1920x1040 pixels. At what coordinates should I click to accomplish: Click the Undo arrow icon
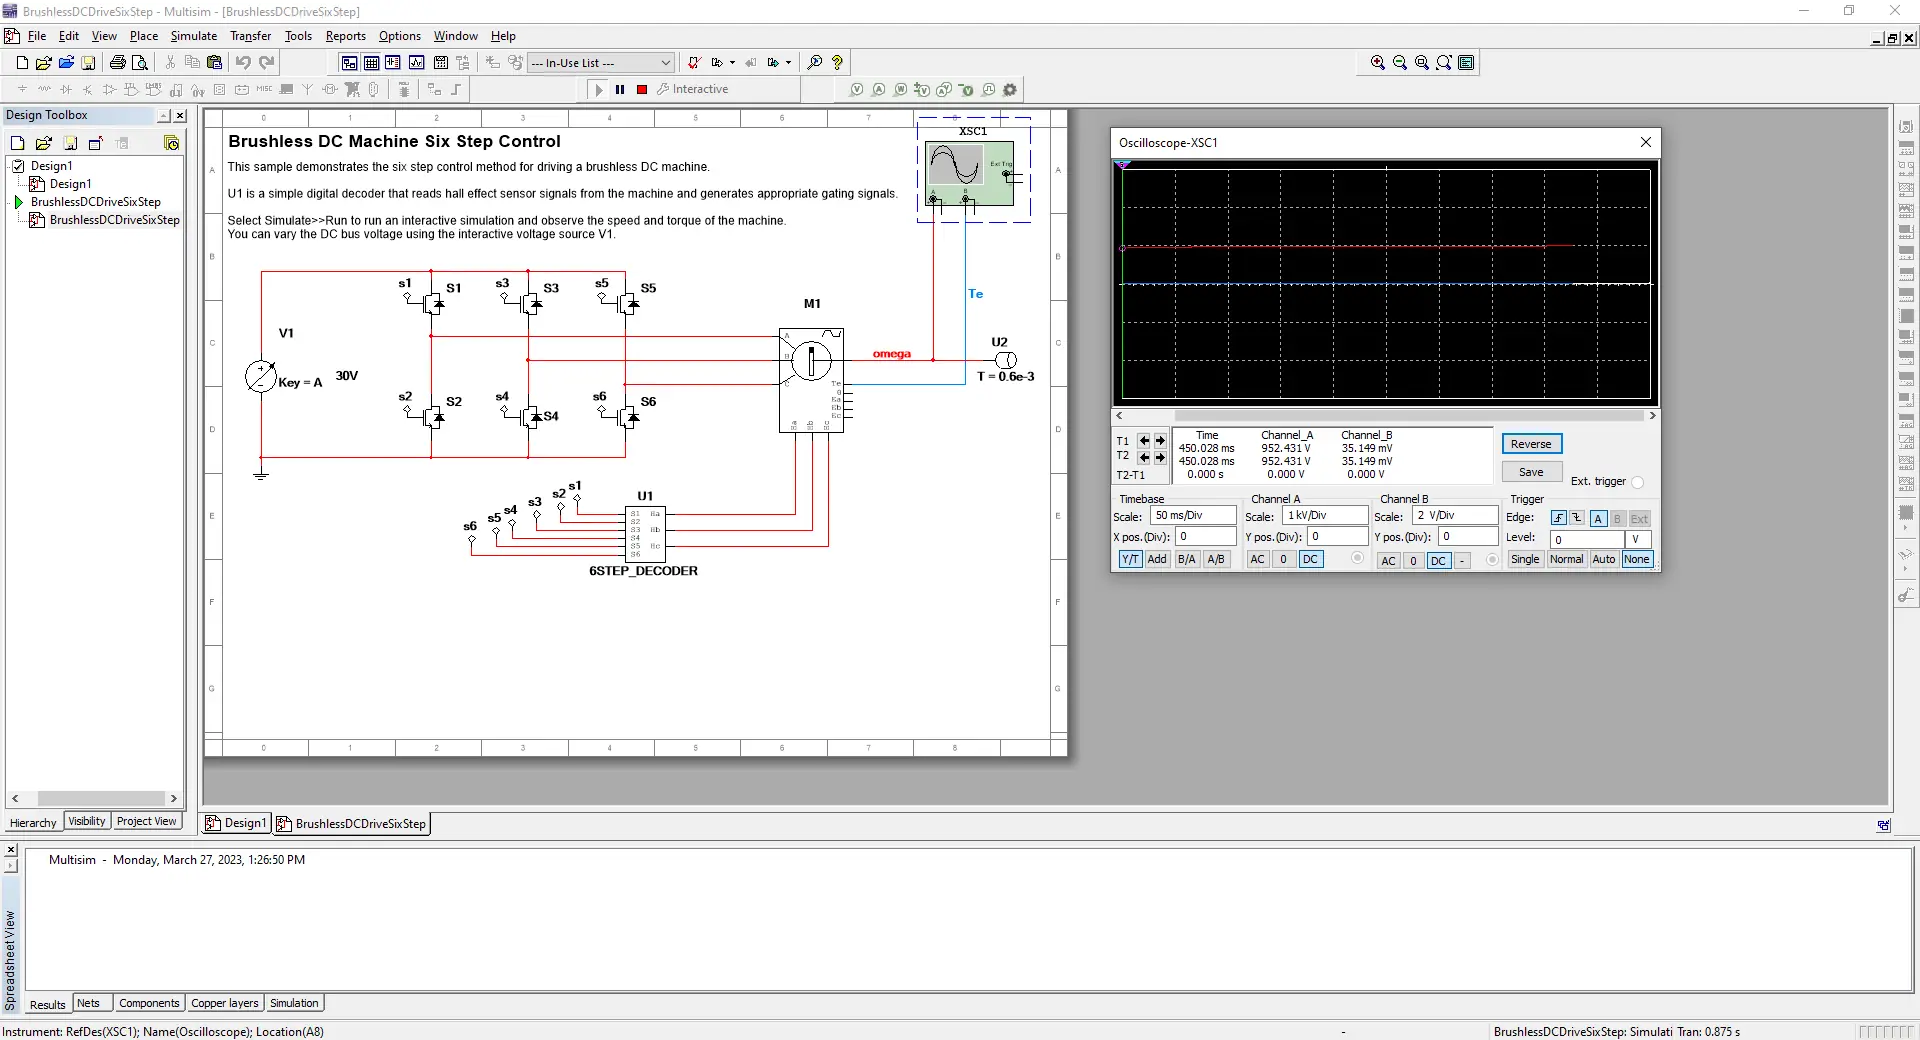243,63
